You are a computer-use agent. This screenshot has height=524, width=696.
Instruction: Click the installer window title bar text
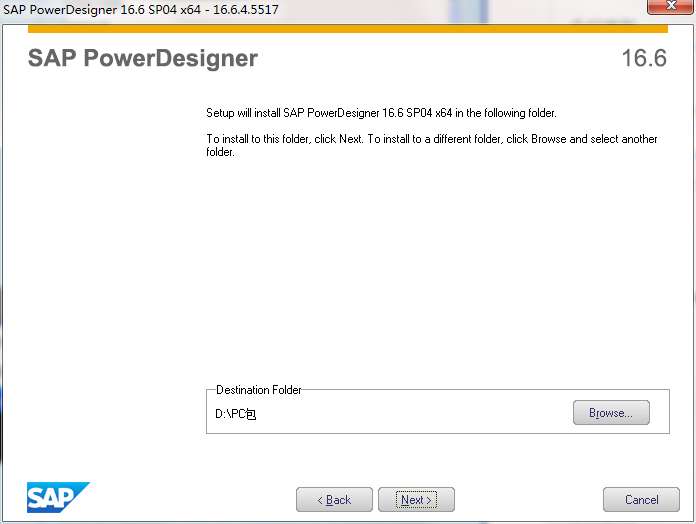(141, 9)
